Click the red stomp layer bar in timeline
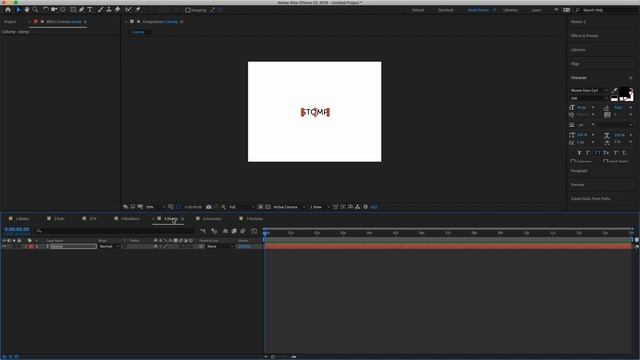The width and height of the screenshot is (640, 360). (x=448, y=247)
